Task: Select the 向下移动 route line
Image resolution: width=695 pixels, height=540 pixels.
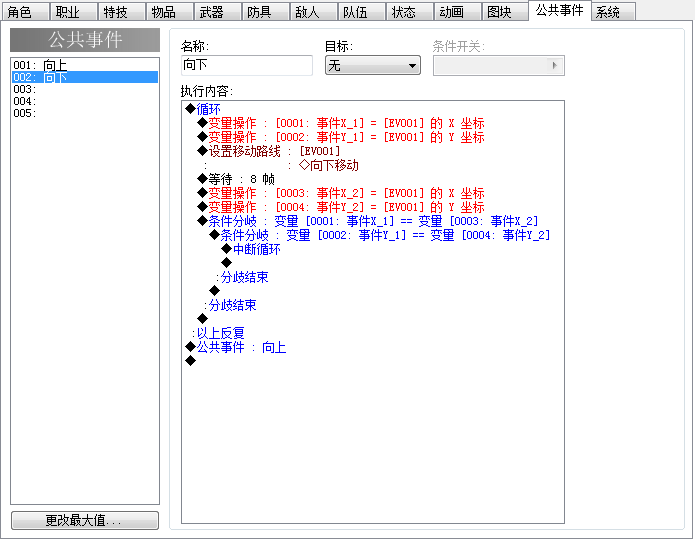Action: (373, 165)
